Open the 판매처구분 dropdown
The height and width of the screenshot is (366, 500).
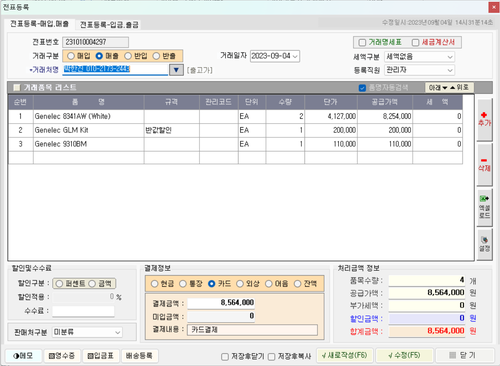[118, 332]
